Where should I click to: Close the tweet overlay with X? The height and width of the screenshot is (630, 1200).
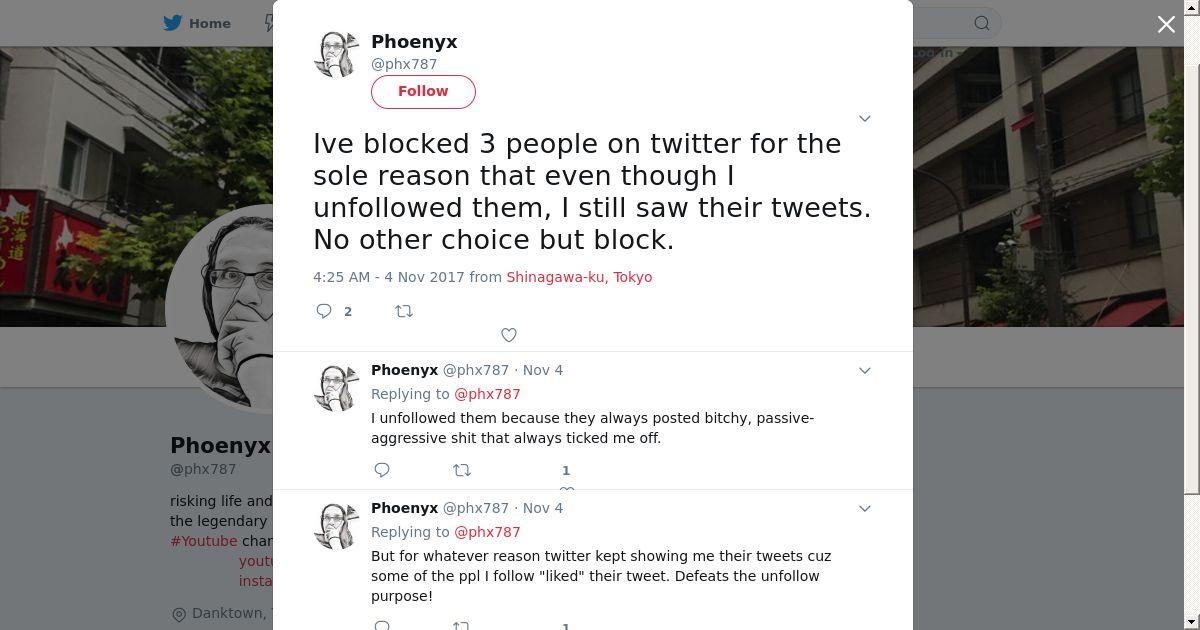1166,24
